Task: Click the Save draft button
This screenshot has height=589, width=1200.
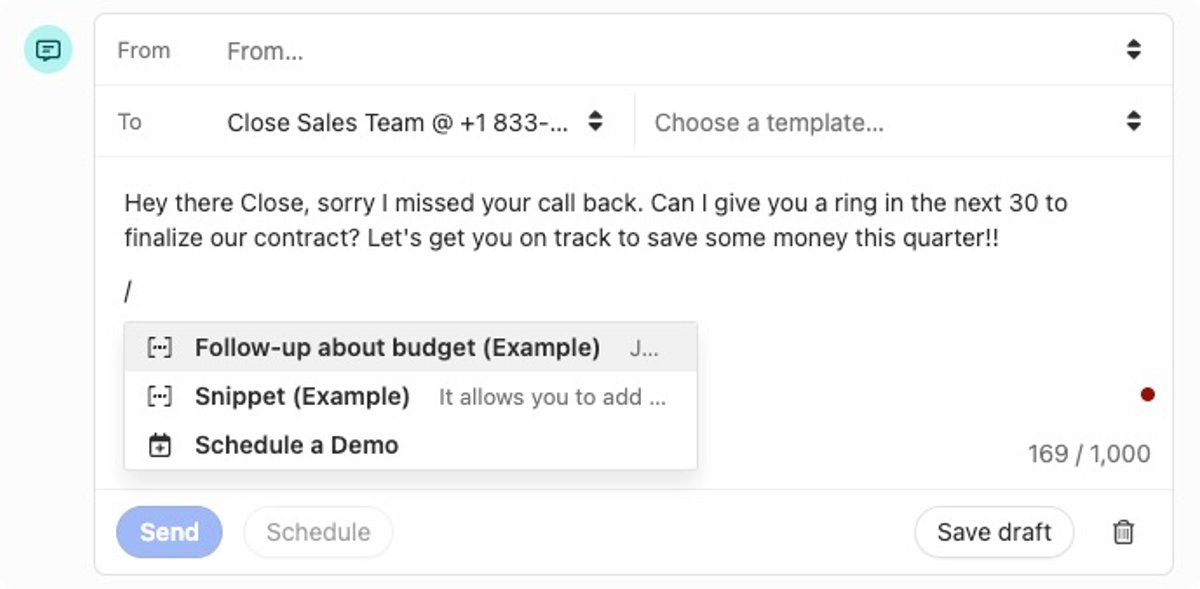Action: pyautogui.click(x=994, y=532)
